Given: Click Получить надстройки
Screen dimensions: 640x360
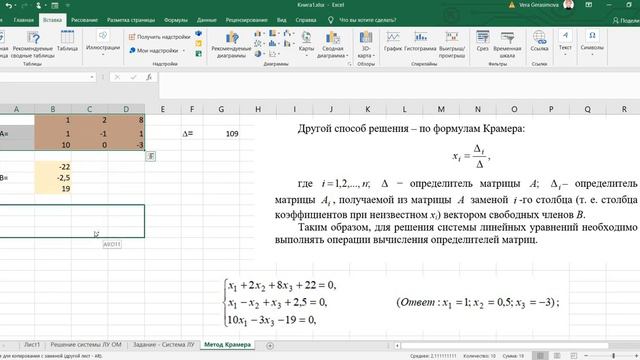Looking at the screenshot, I should tap(160, 37).
